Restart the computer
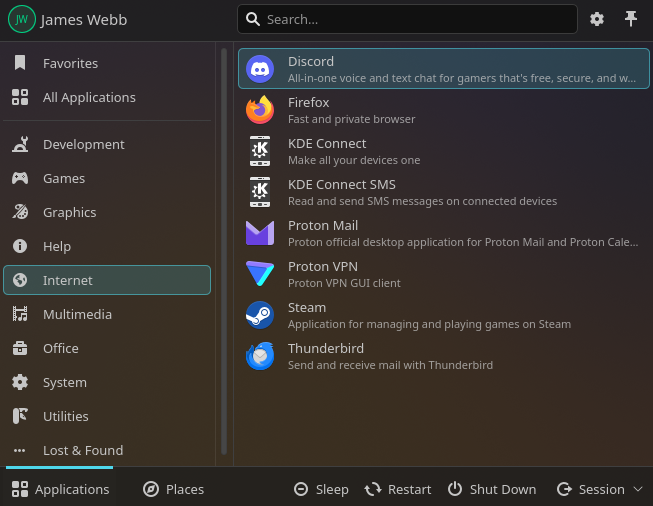 coord(398,489)
